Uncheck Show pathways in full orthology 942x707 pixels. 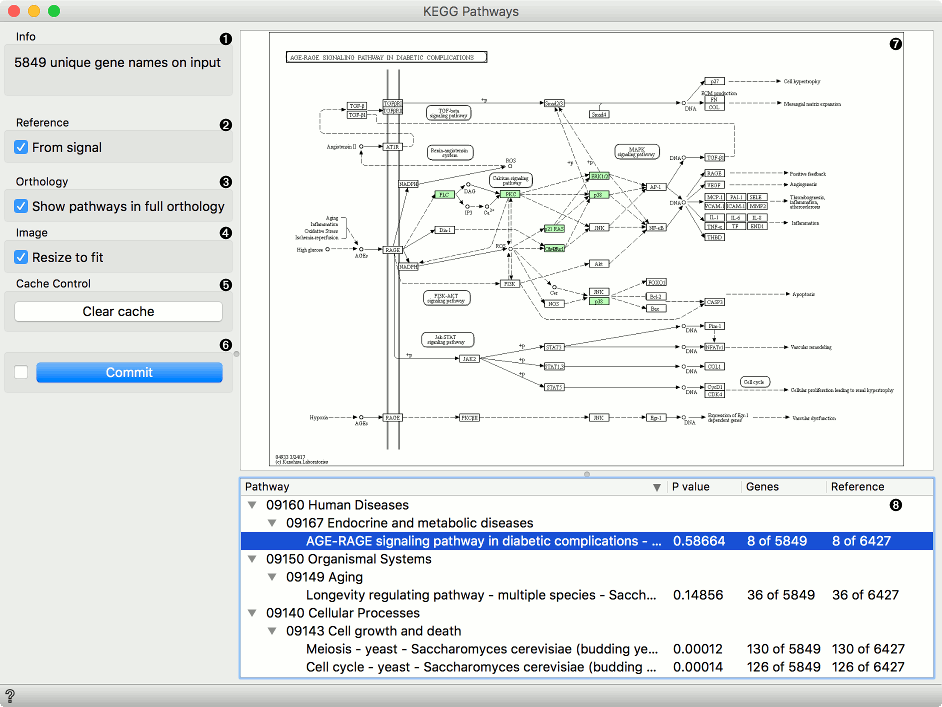tap(21, 206)
